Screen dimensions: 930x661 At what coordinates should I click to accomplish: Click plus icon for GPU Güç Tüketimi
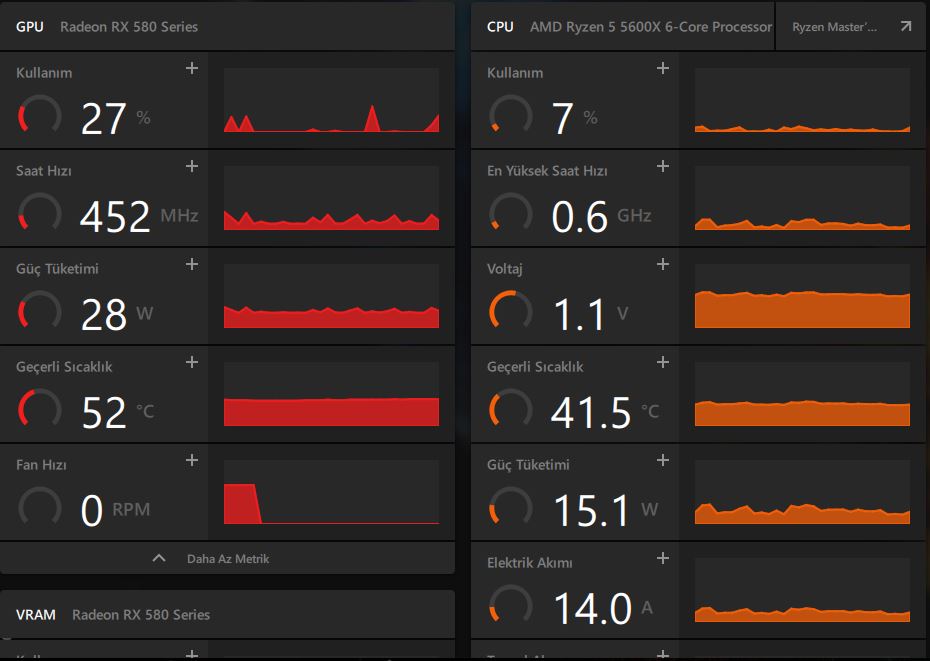(x=192, y=264)
